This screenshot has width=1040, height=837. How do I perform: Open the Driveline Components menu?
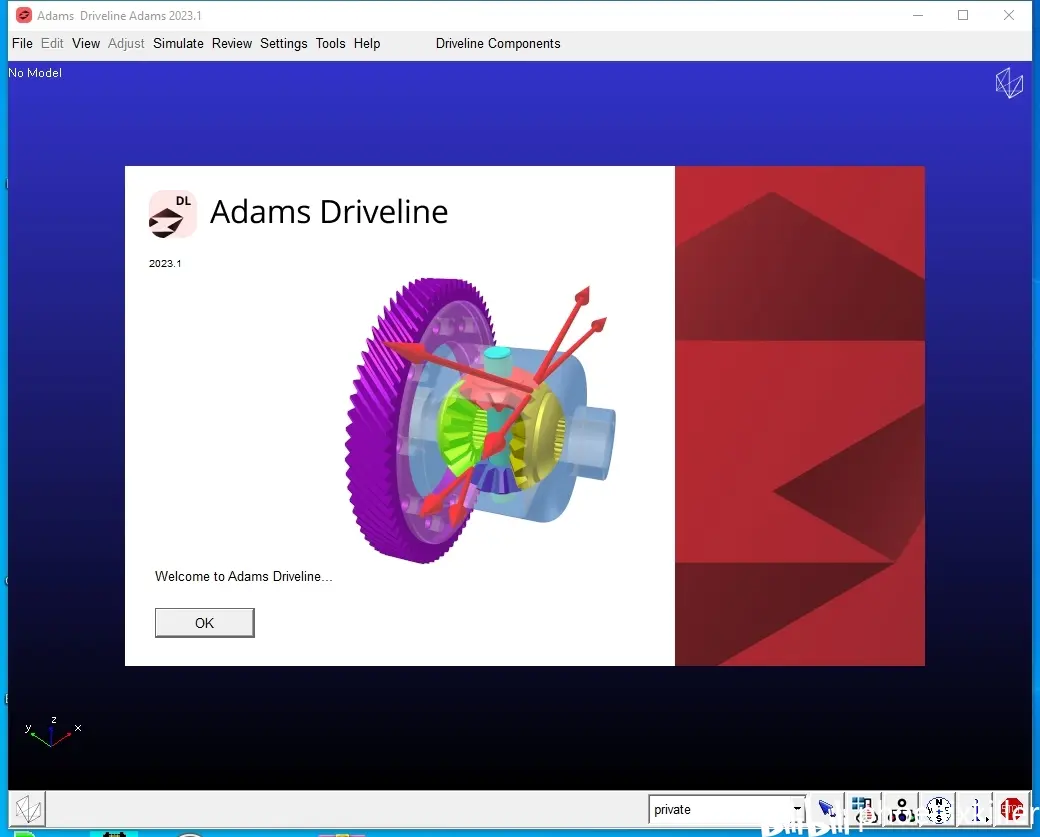[497, 44]
